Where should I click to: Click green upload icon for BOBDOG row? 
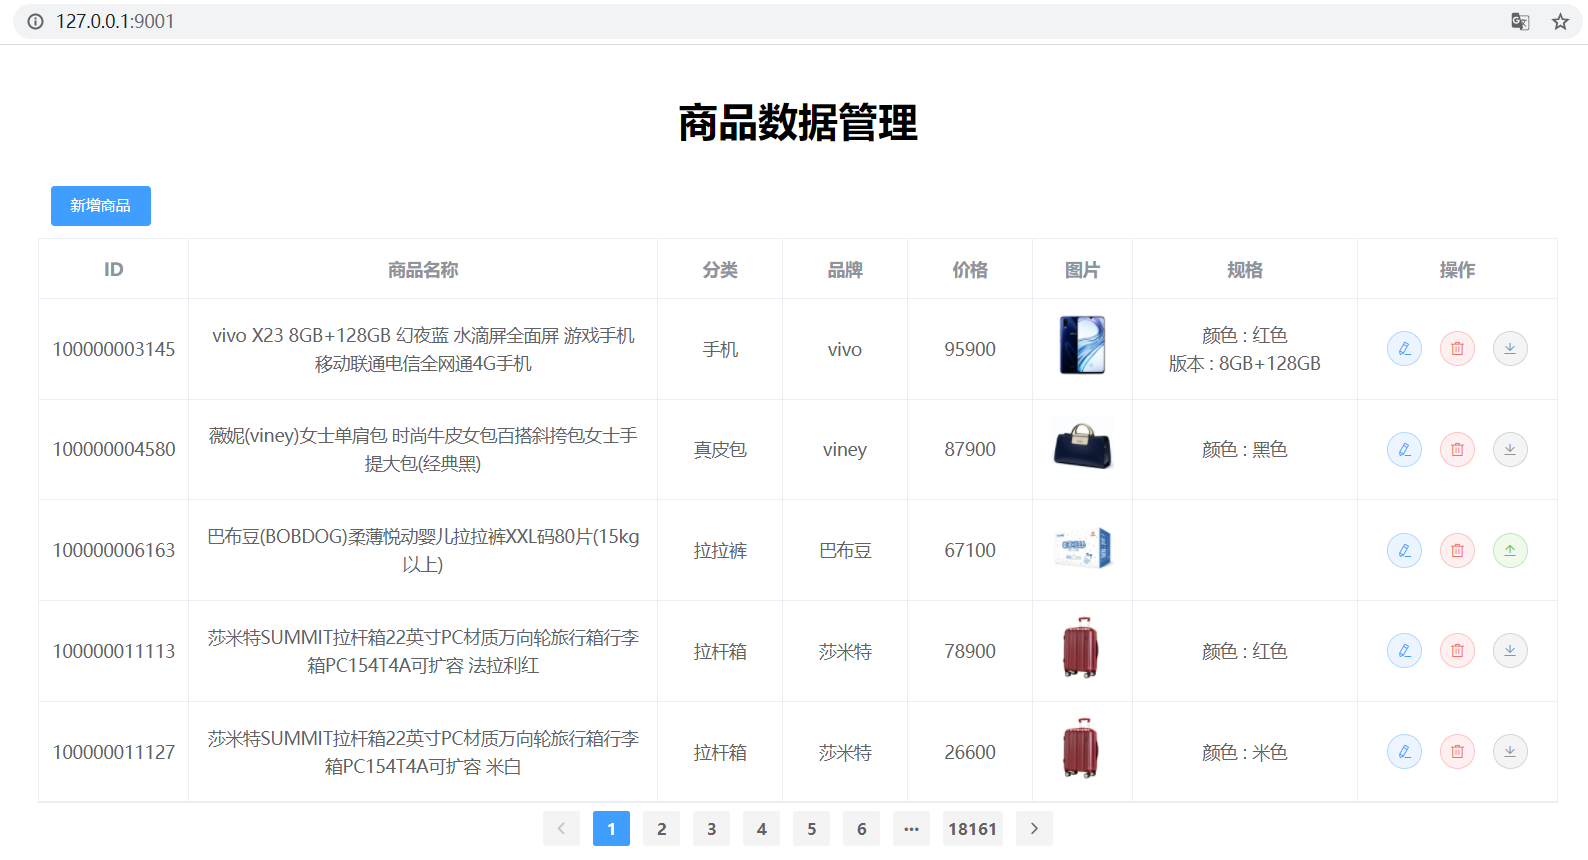(1510, 551)
